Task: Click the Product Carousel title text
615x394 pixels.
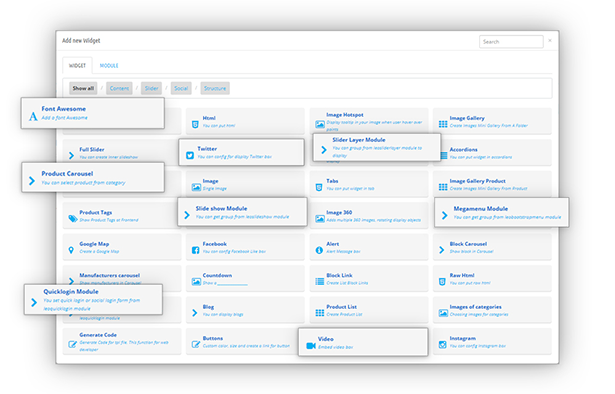Action: pos(67,173)
